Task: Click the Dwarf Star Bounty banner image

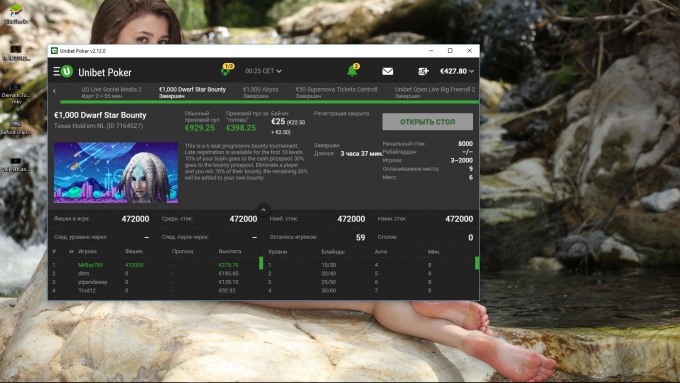Action: coord(116,173)
